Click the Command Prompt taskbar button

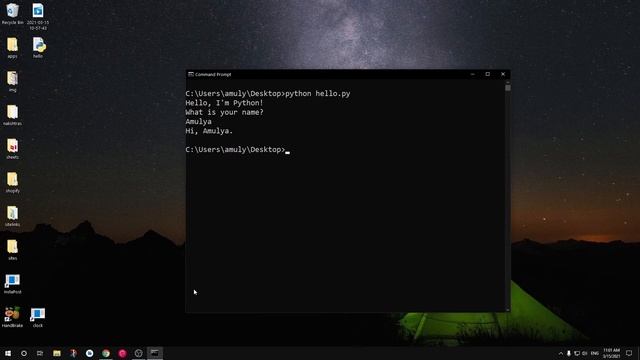pyautogui.click(x=155, y=353)
